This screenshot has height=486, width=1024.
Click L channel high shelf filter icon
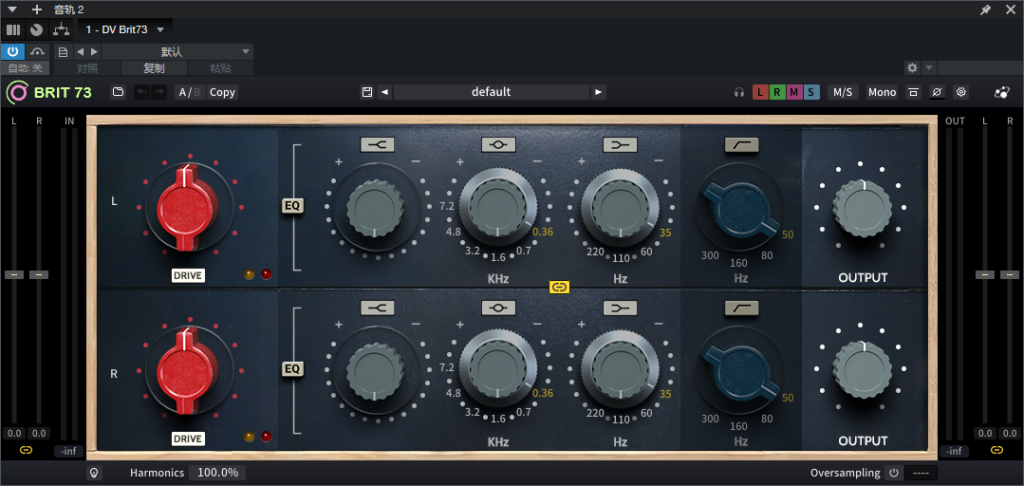click(x=377, y=144)
